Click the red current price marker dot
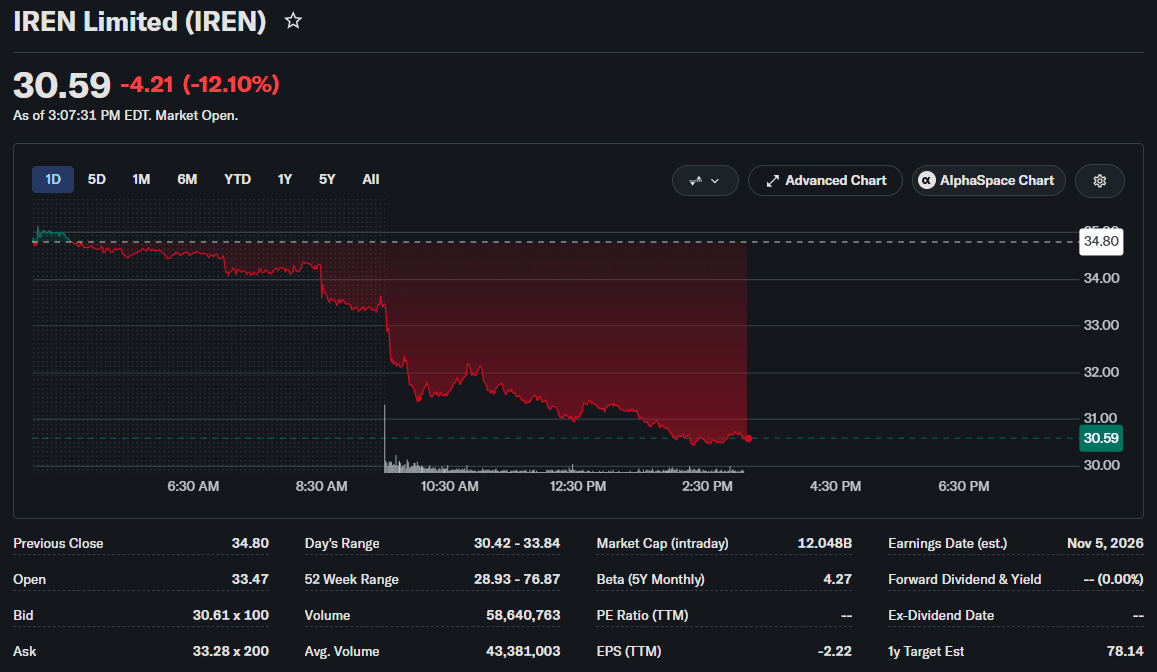 (748, 438)
